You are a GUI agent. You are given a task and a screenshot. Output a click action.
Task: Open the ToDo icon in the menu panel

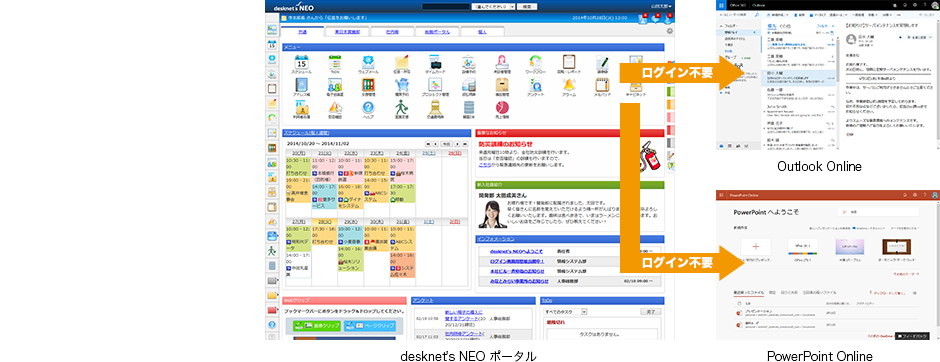point(335,61)
